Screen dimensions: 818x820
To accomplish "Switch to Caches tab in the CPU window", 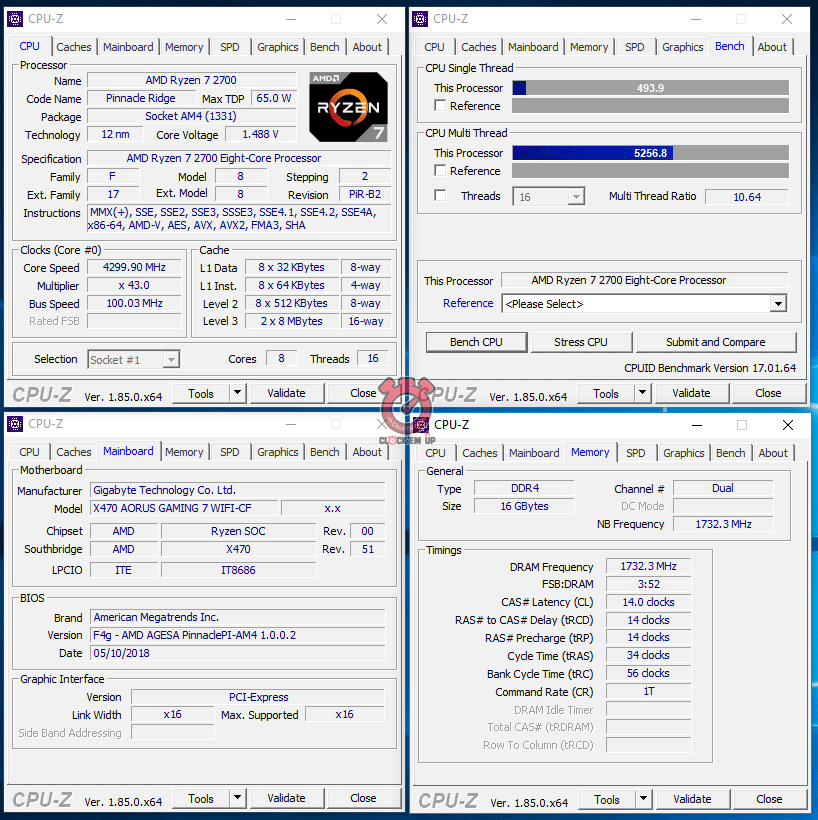I will tap(74, 47).
